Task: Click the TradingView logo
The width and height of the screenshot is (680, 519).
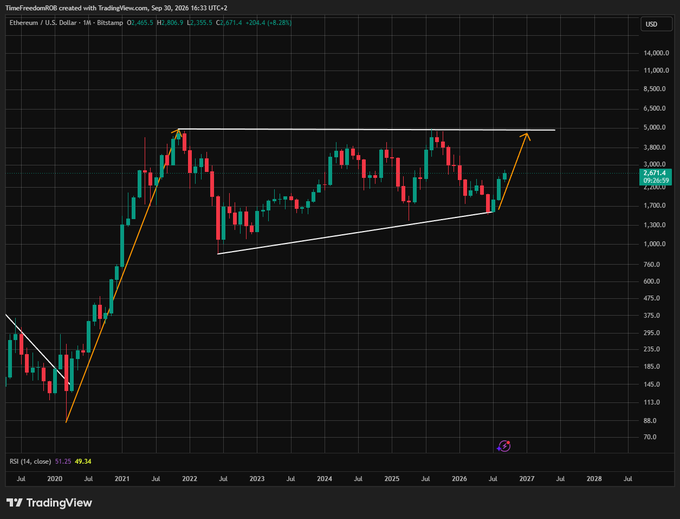Action: [x=49, y=503]
